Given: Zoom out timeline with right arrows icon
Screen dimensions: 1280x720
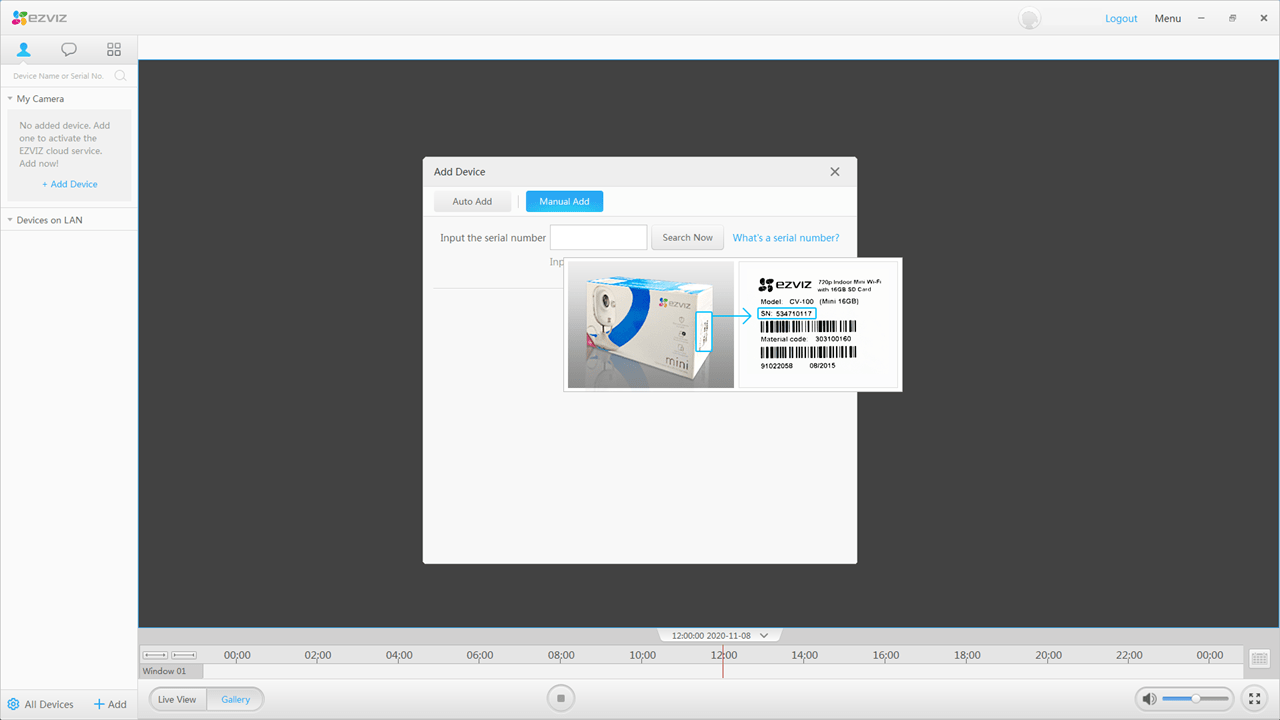Looking at the screenshot, I should pos(184,655).
